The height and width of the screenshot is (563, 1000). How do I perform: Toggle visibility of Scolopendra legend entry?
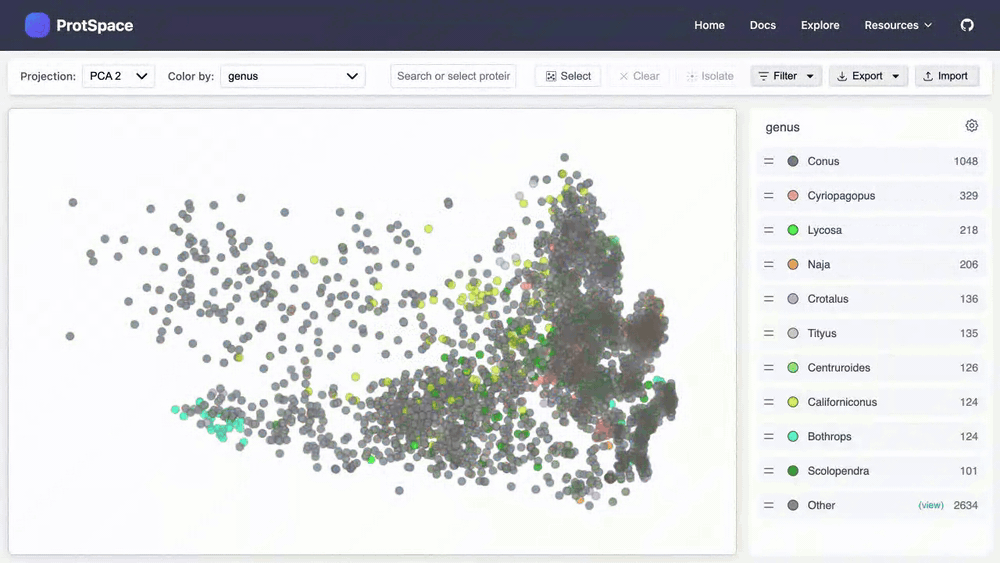pyautogui.click(x=838, y=471)
